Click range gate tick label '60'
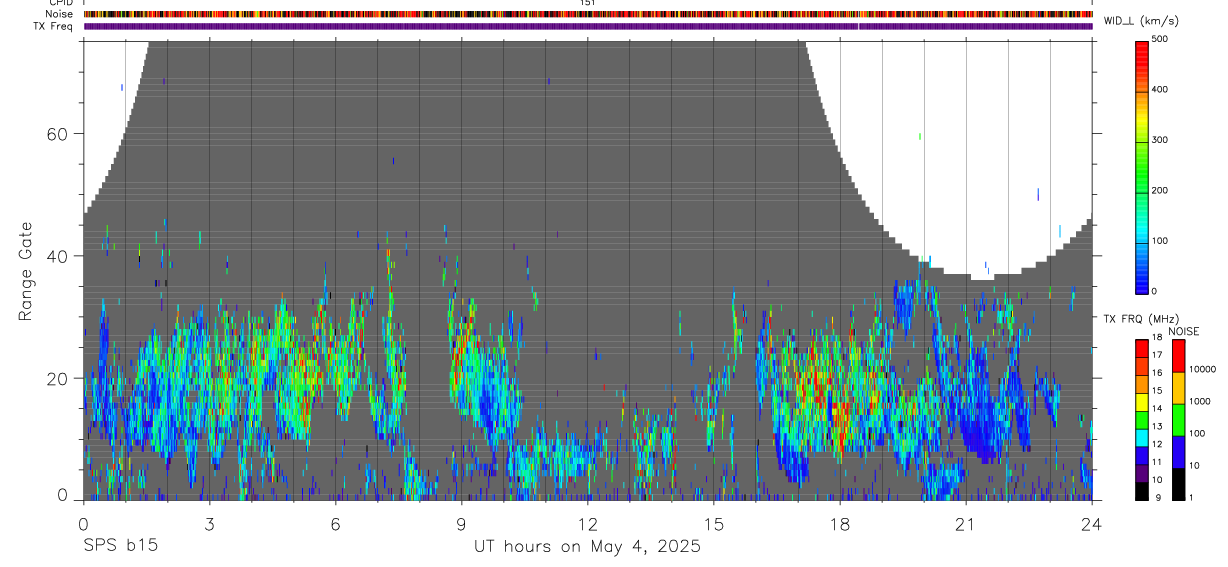 pyautogui.click(x=56, y=134)
